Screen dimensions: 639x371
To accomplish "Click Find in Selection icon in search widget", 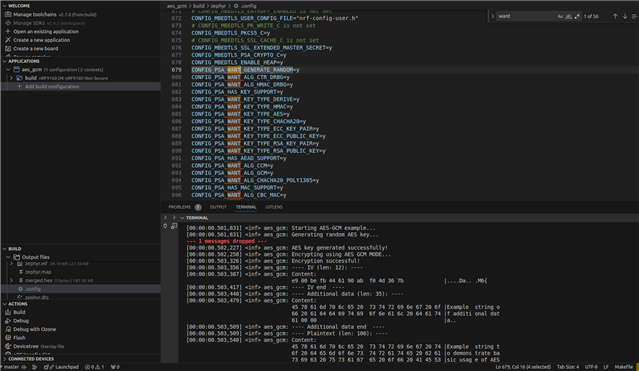I will pyautogui.click(x=634, y=16).
